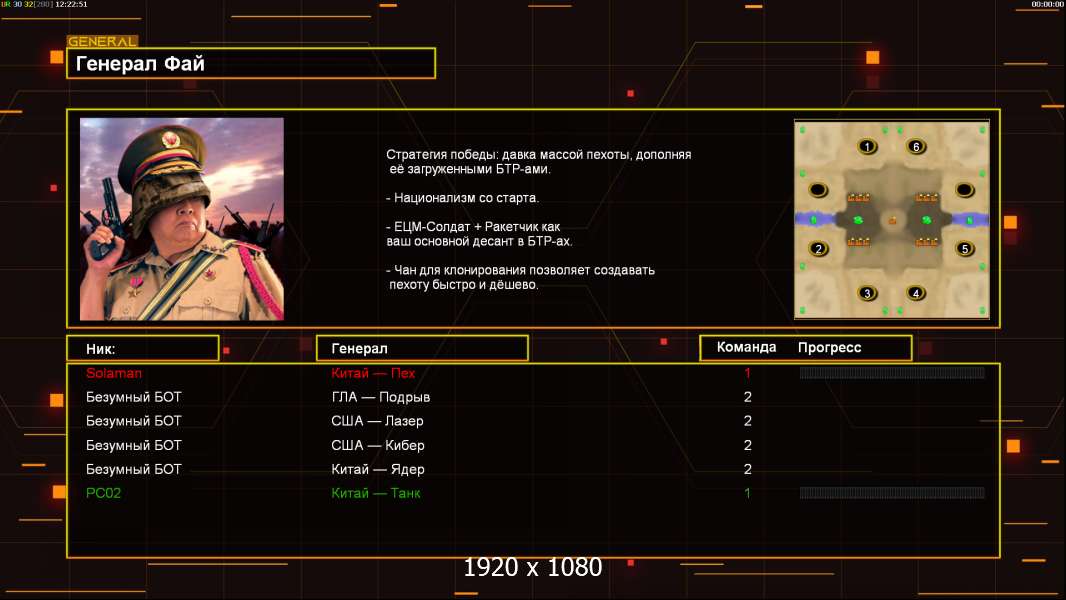The width and height of the screenshot is (1066, 600).
Task: Select the red player name 'Solaman'
Action: pyautogui.click(x=114, y=373)
